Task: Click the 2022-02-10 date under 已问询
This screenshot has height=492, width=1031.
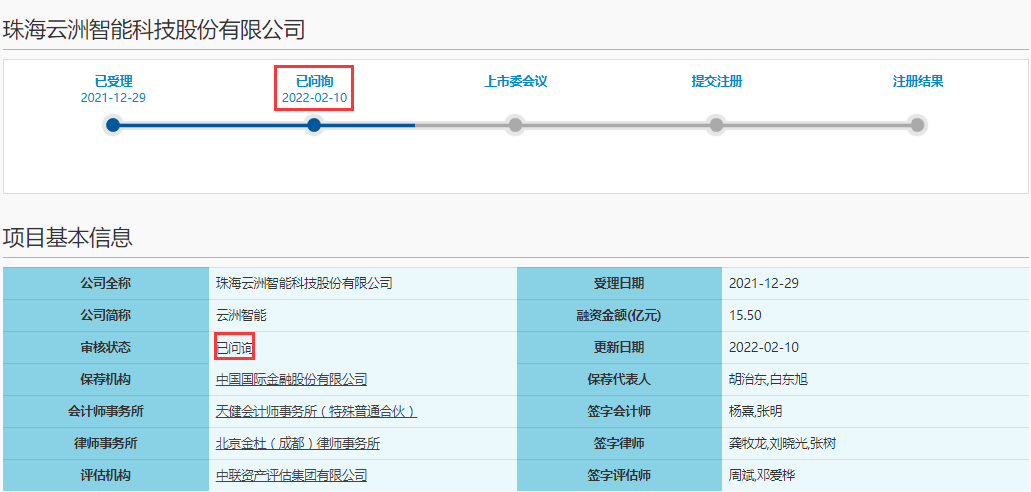Action: click(314, 98)
